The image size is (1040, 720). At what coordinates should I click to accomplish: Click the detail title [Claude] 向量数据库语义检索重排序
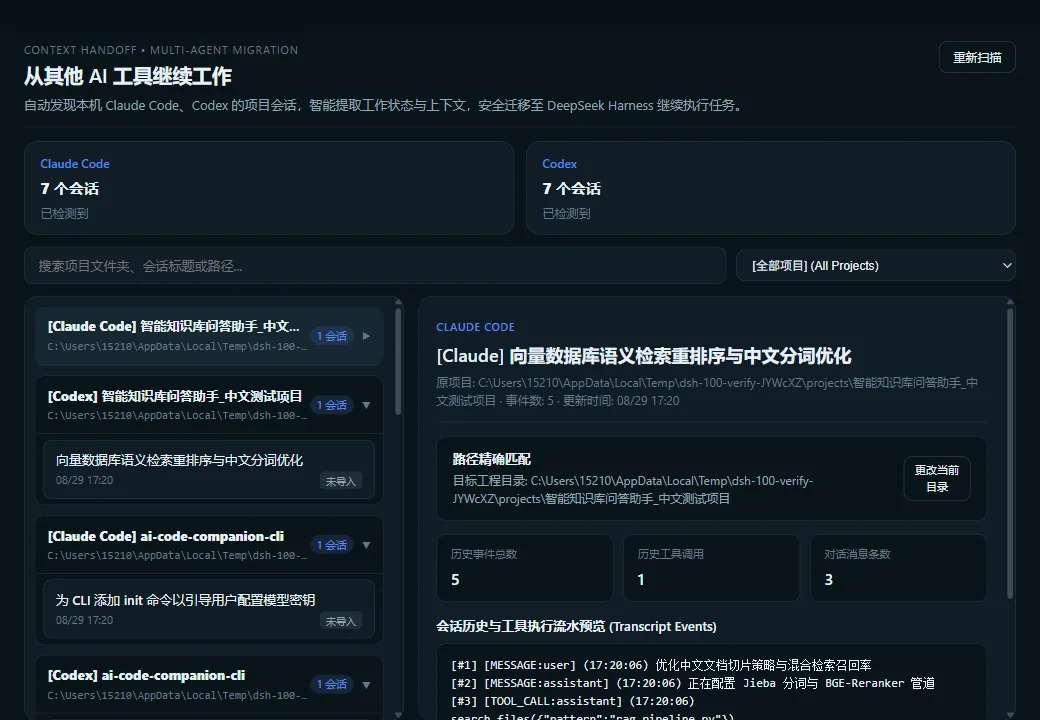point(643,356)
